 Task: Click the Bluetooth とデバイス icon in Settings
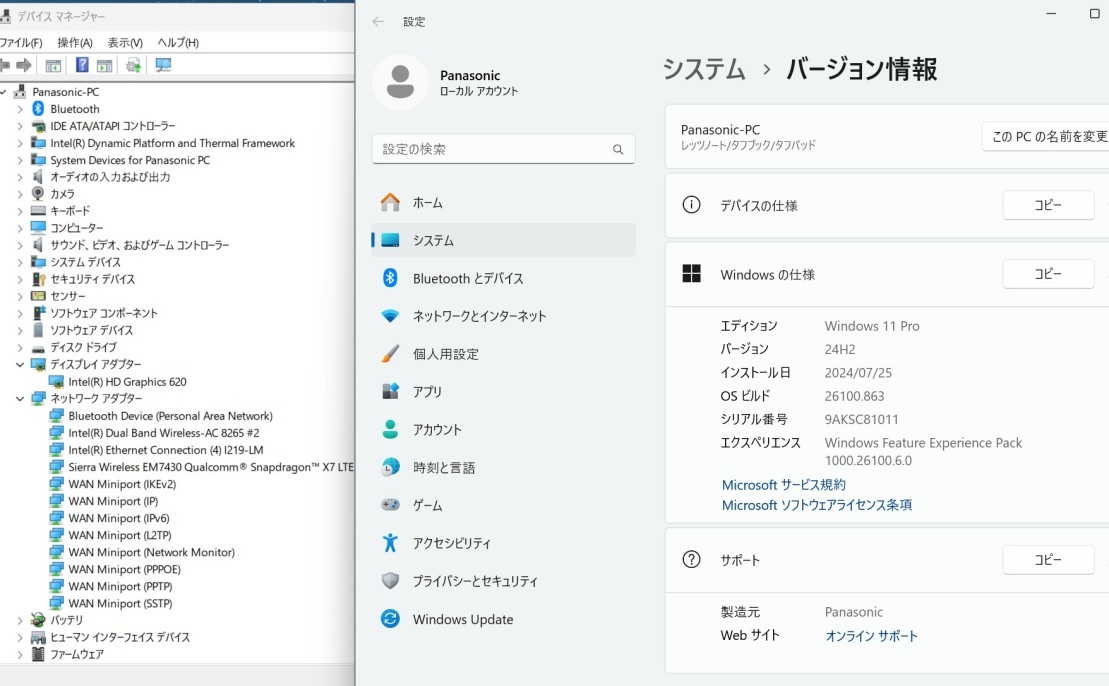click(390, 278)
